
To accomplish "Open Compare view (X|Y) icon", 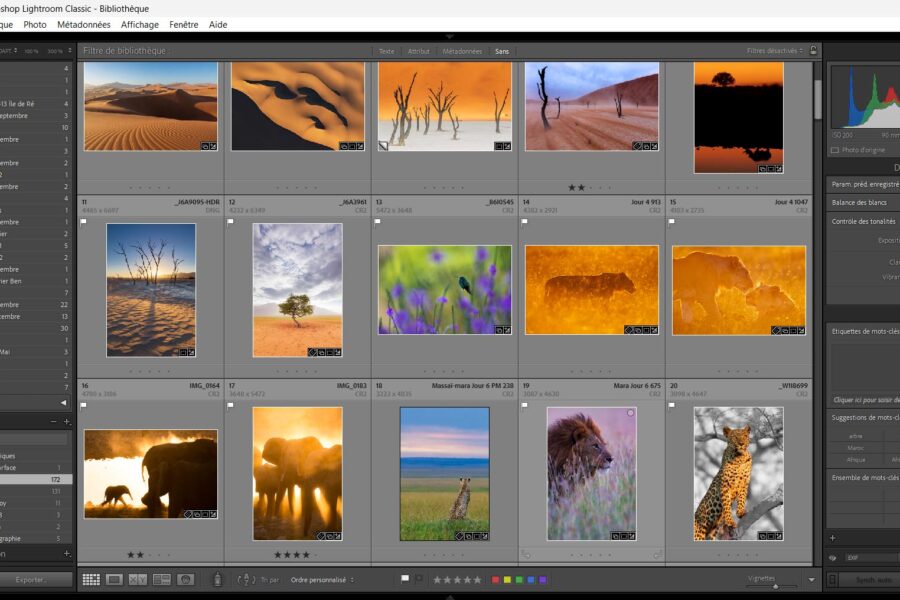I will click(138, 579).
